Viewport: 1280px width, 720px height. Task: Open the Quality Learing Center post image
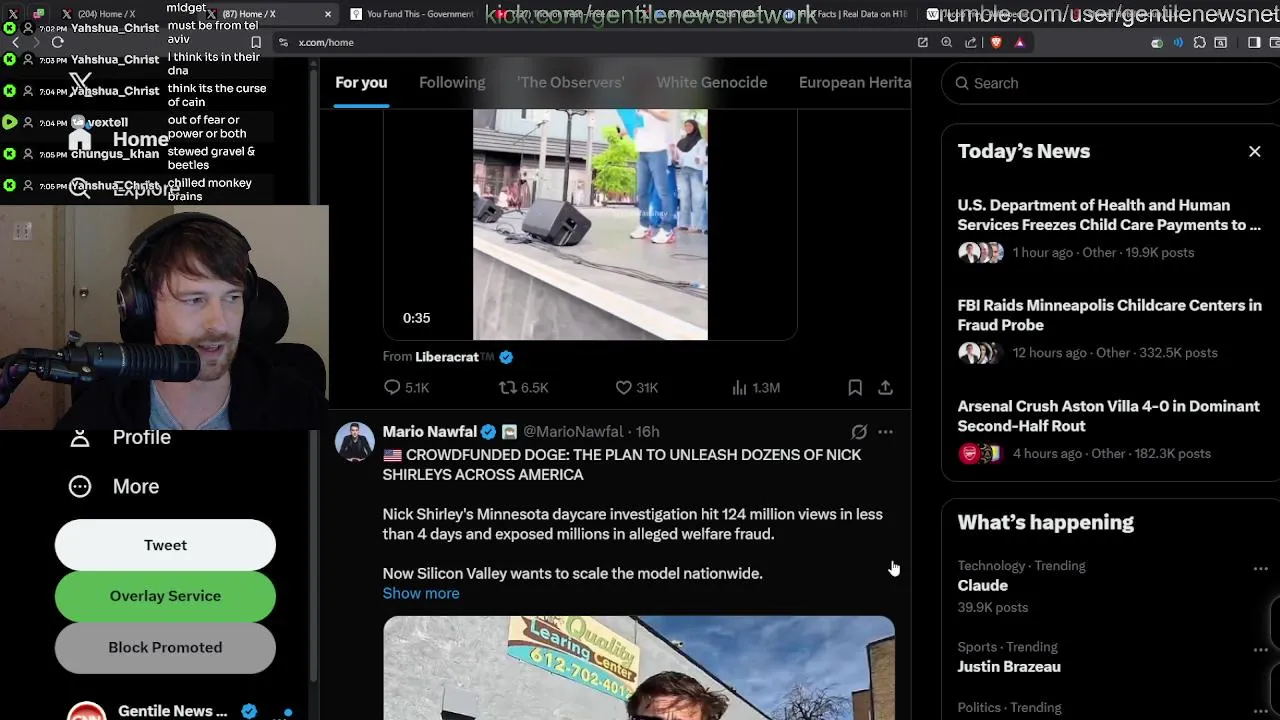tap(639, 668)
